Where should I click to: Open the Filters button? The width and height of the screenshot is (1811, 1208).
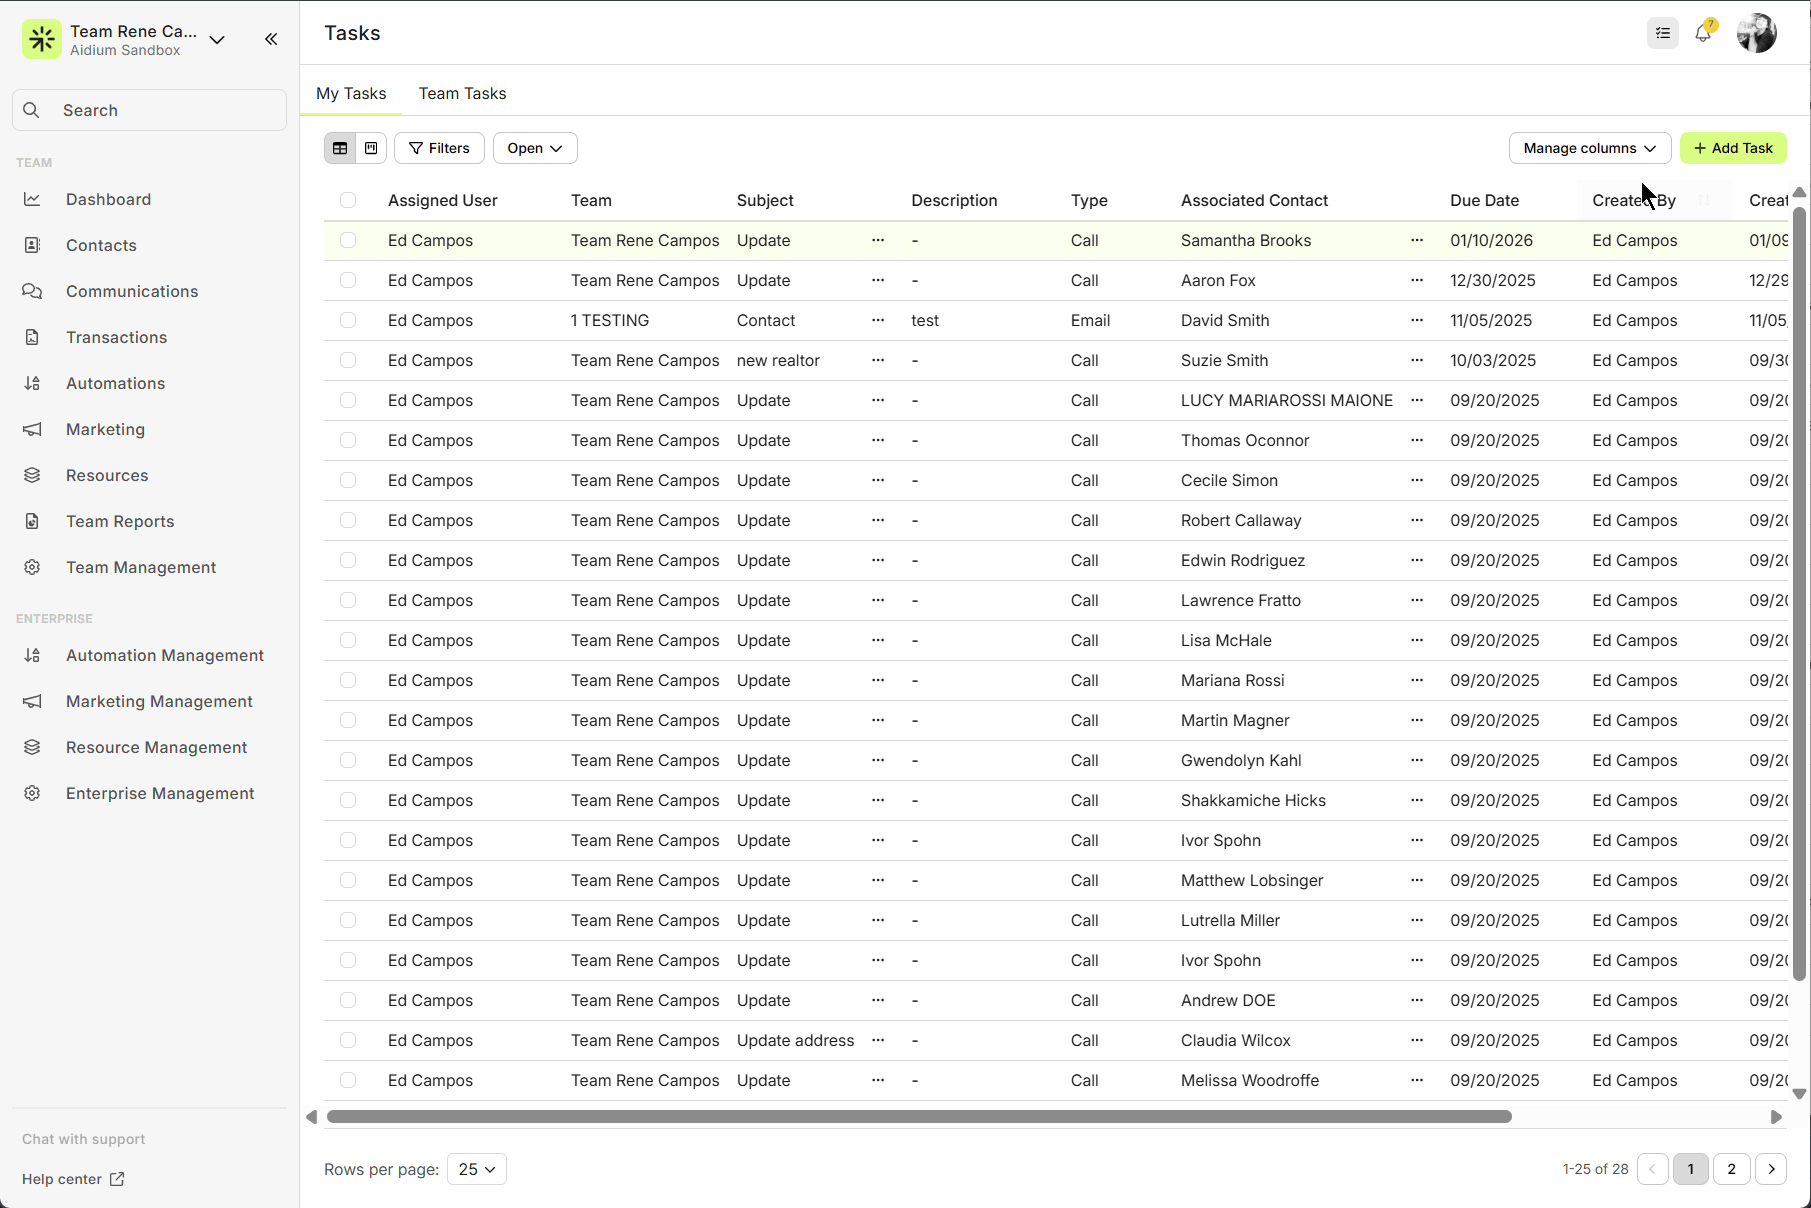pyautogui.click(x=439, y=148)
